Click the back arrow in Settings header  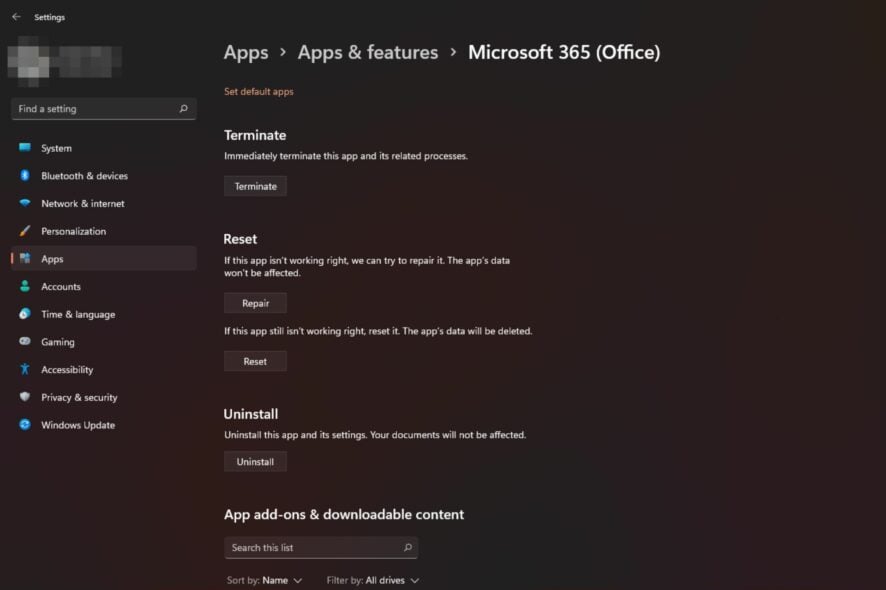pos(16,17)
